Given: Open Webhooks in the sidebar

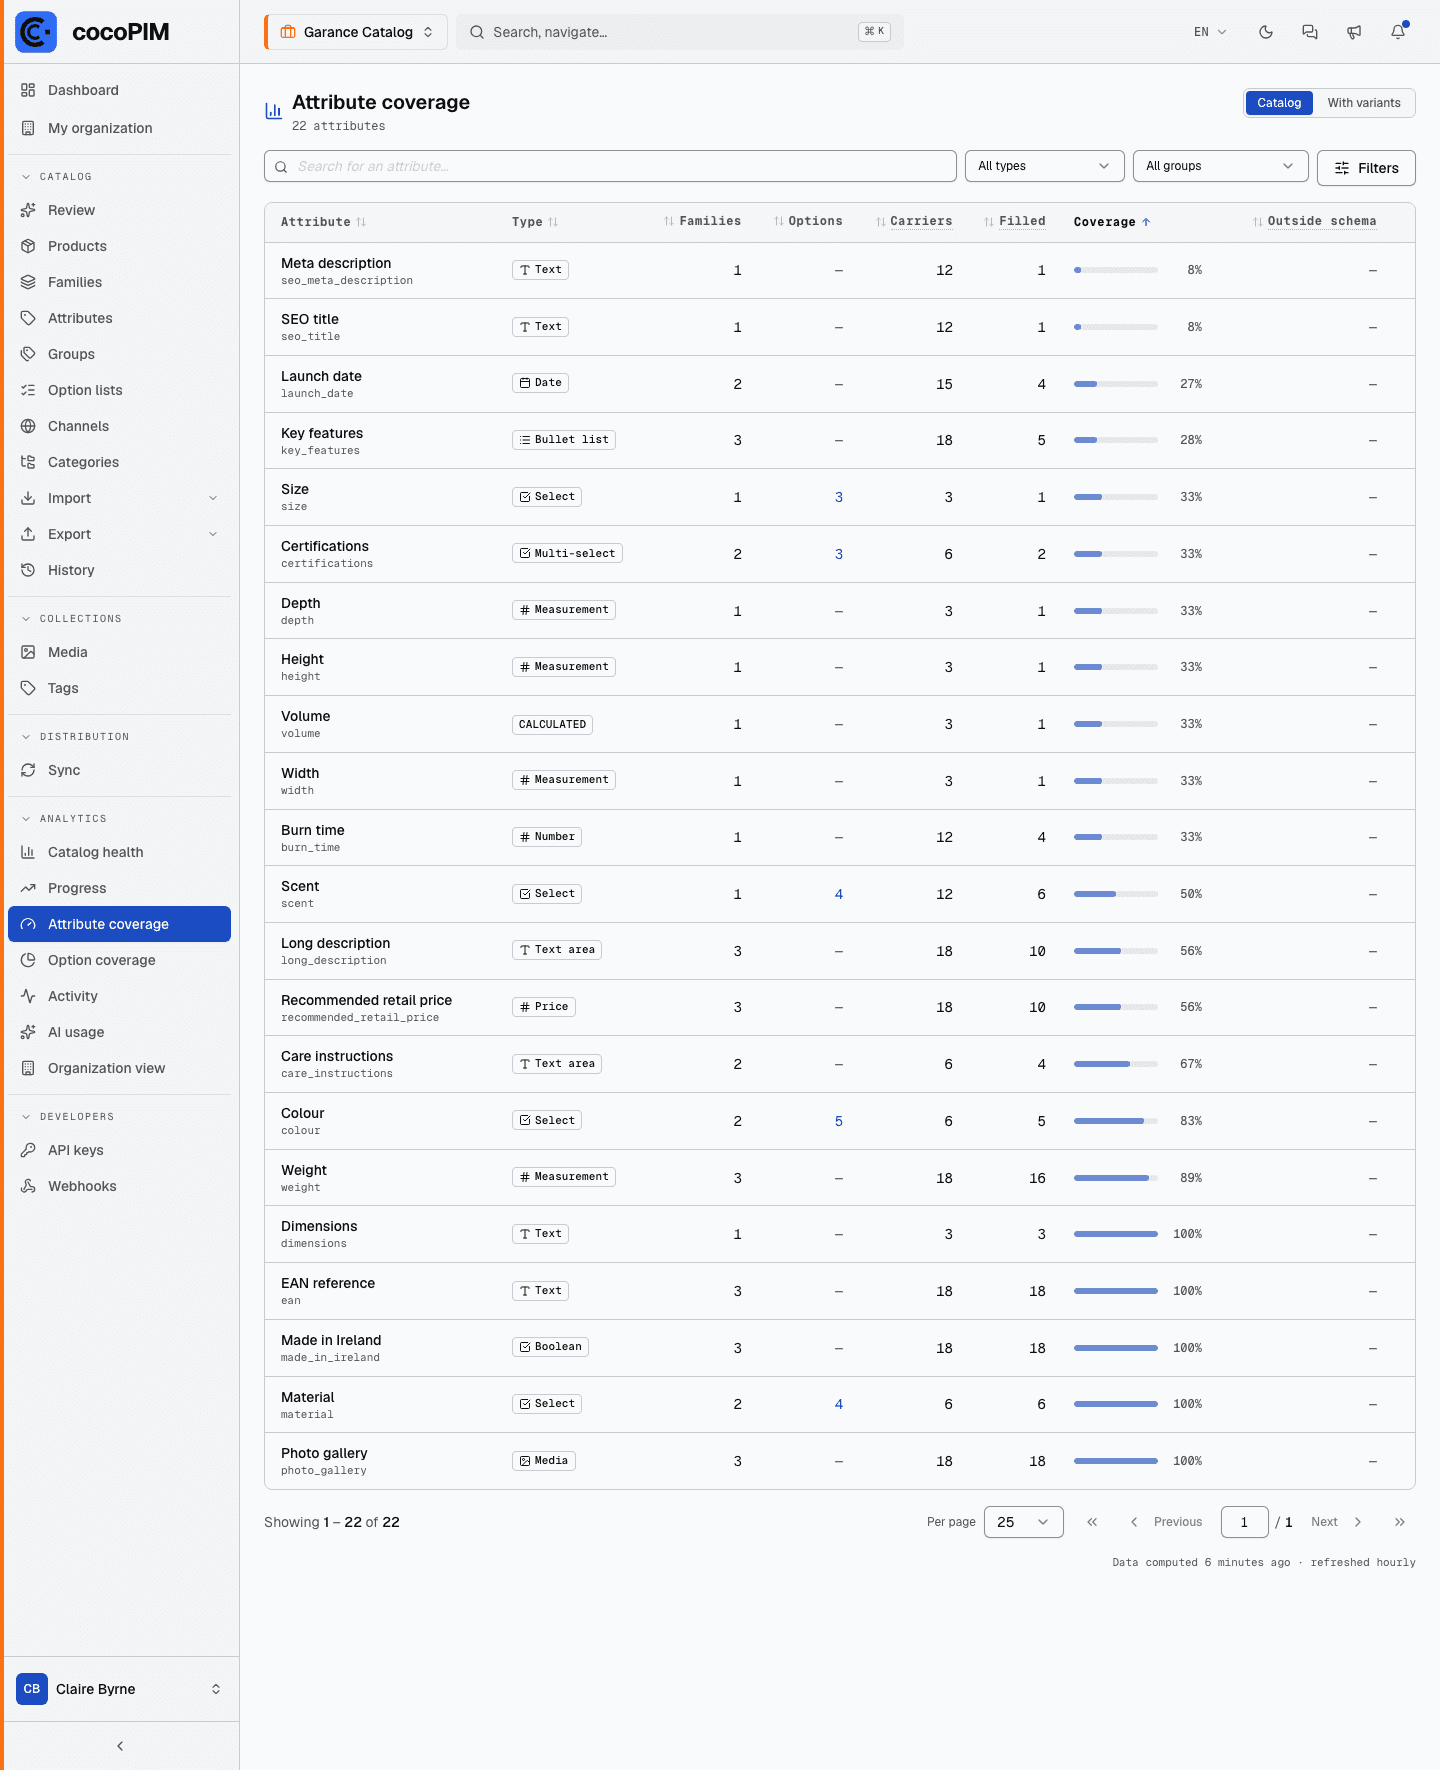Looking at the screenshot, I should (119, 1186).
